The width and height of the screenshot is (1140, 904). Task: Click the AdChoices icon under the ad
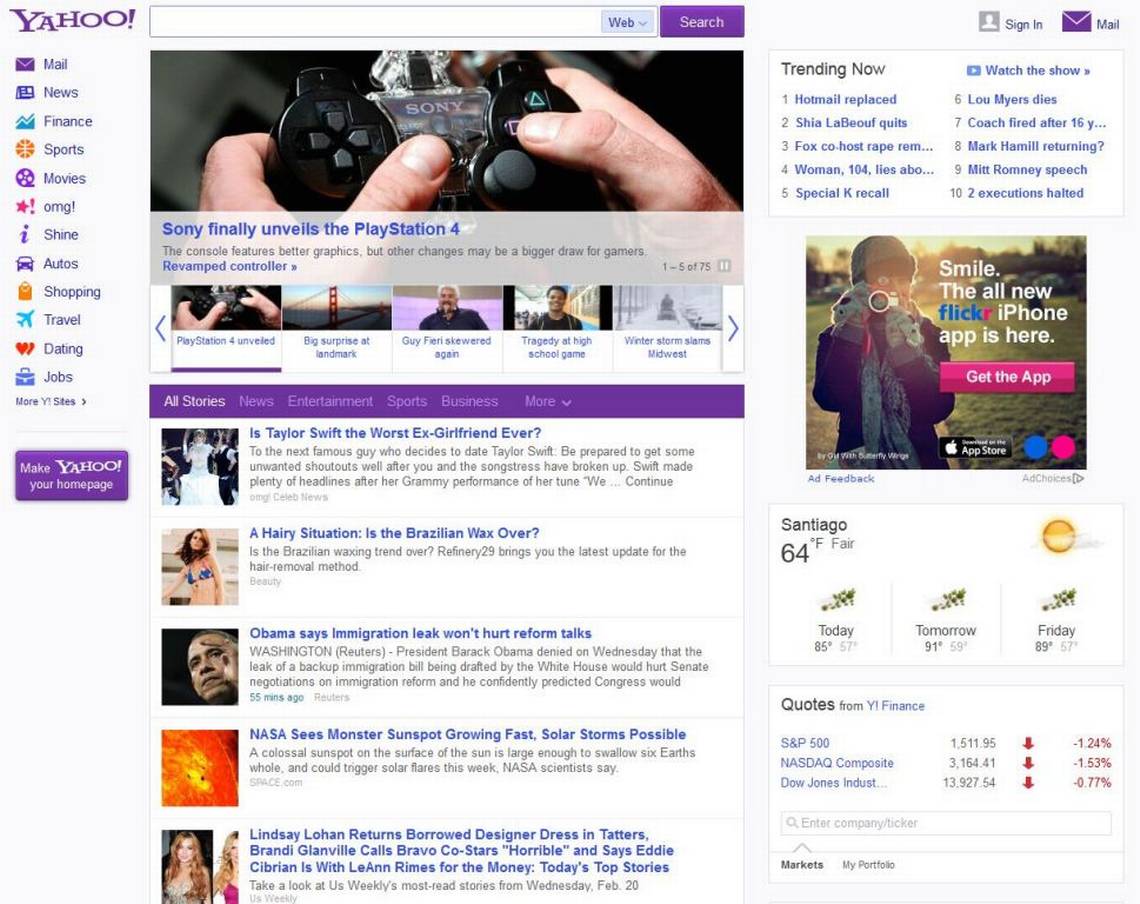tap(1078, 479)
